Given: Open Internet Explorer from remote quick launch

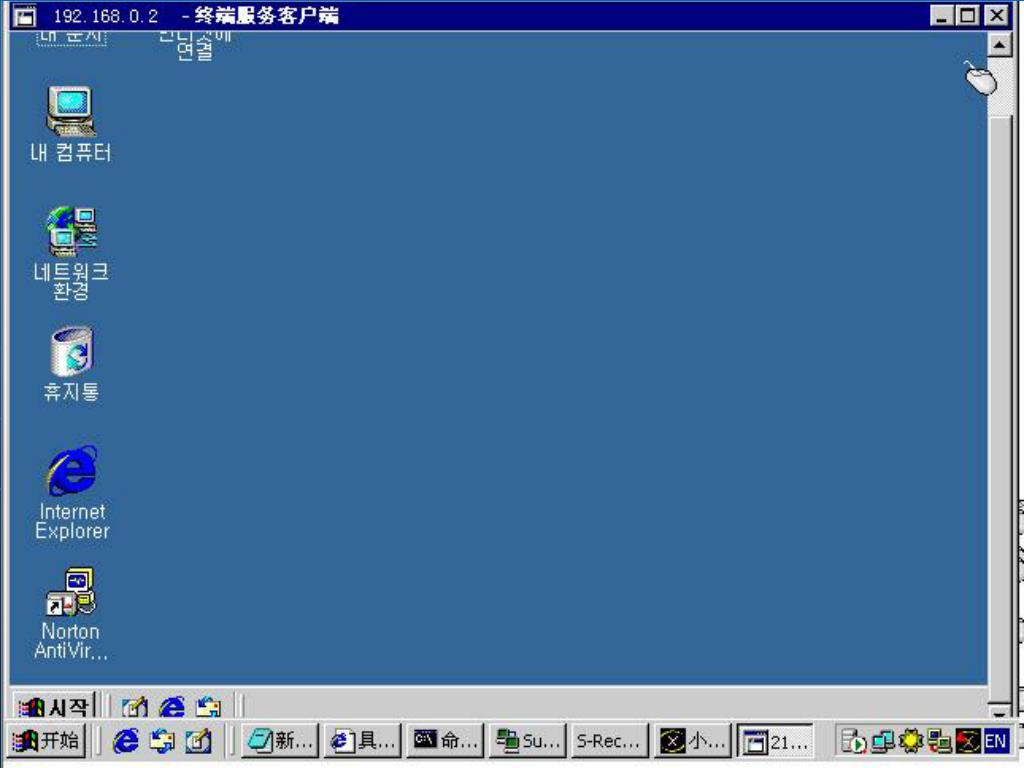Looking at the screenshot, I should click(172, 707).
